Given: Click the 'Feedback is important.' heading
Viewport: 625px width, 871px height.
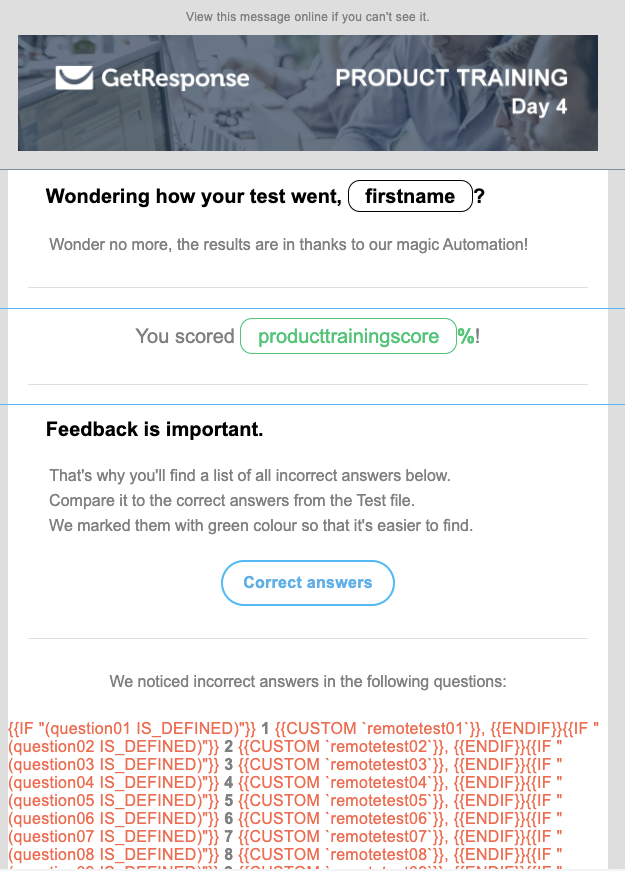Looking at the screenshot, I should (x=154, y=429).
